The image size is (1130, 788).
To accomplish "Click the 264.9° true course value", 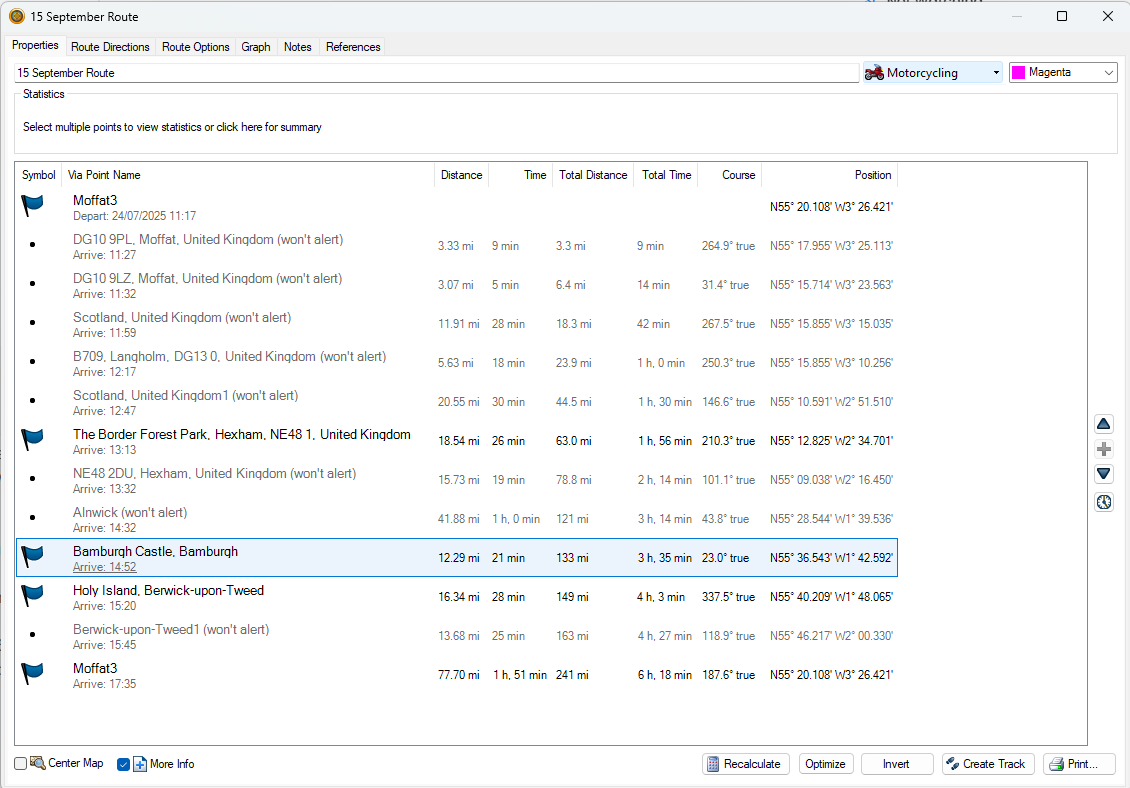I will coord(729,246).
